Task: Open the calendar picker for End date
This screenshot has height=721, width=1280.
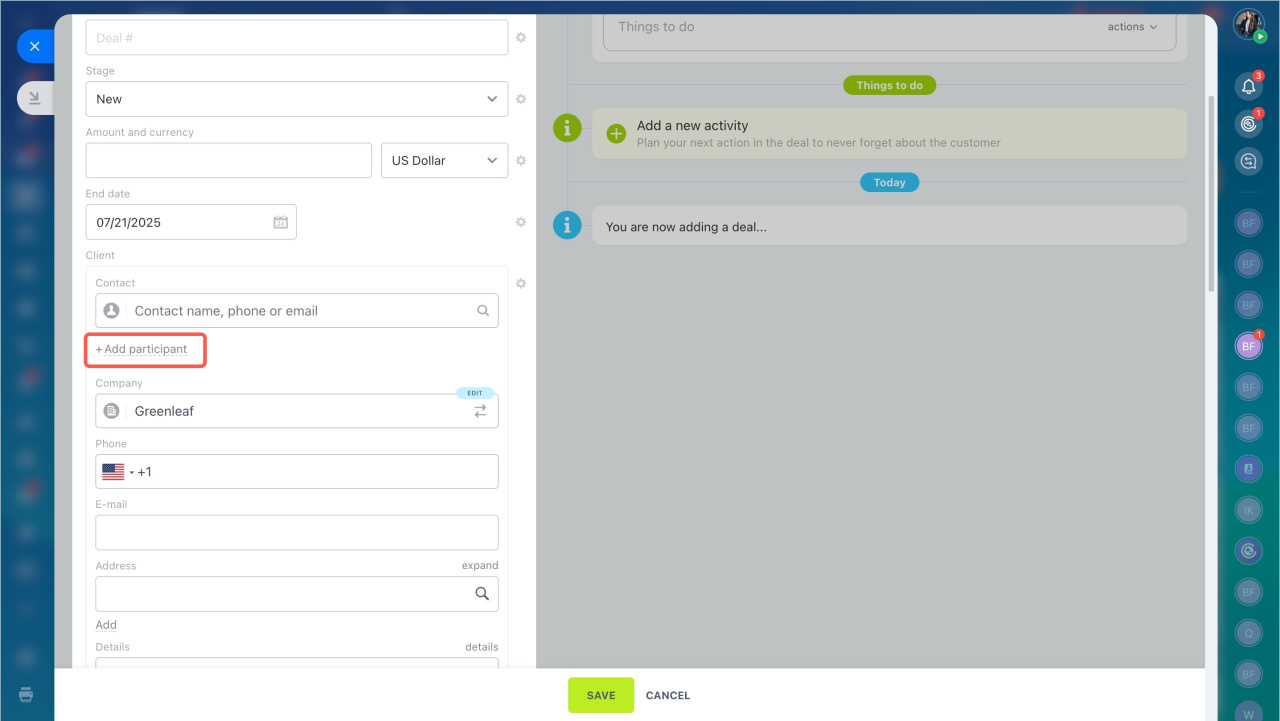Action: click(281, 223)
